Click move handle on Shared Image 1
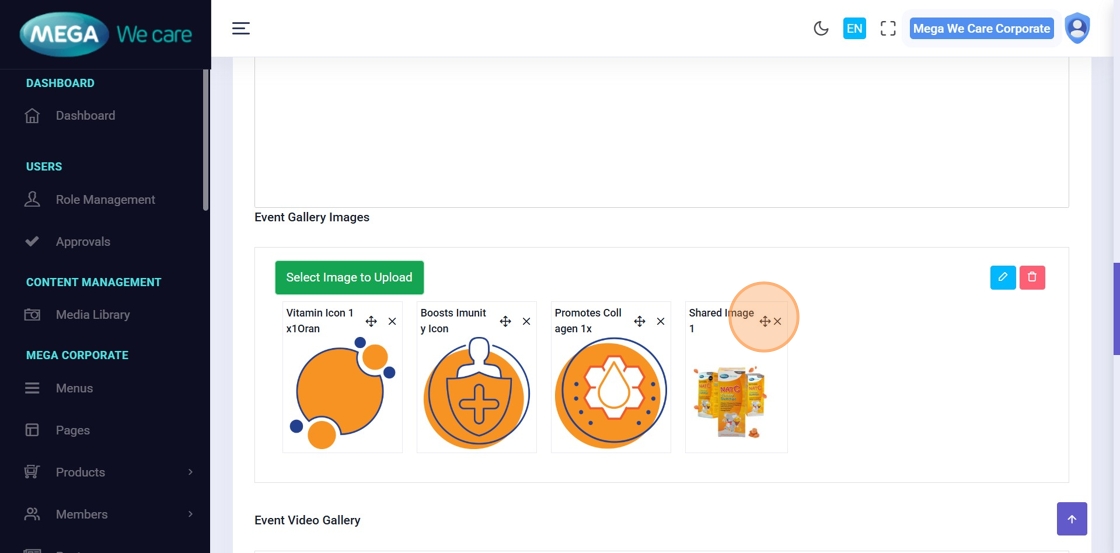The height and width of the screenshot is (553, 1120). pyautogui.click(x=765, y=321)
